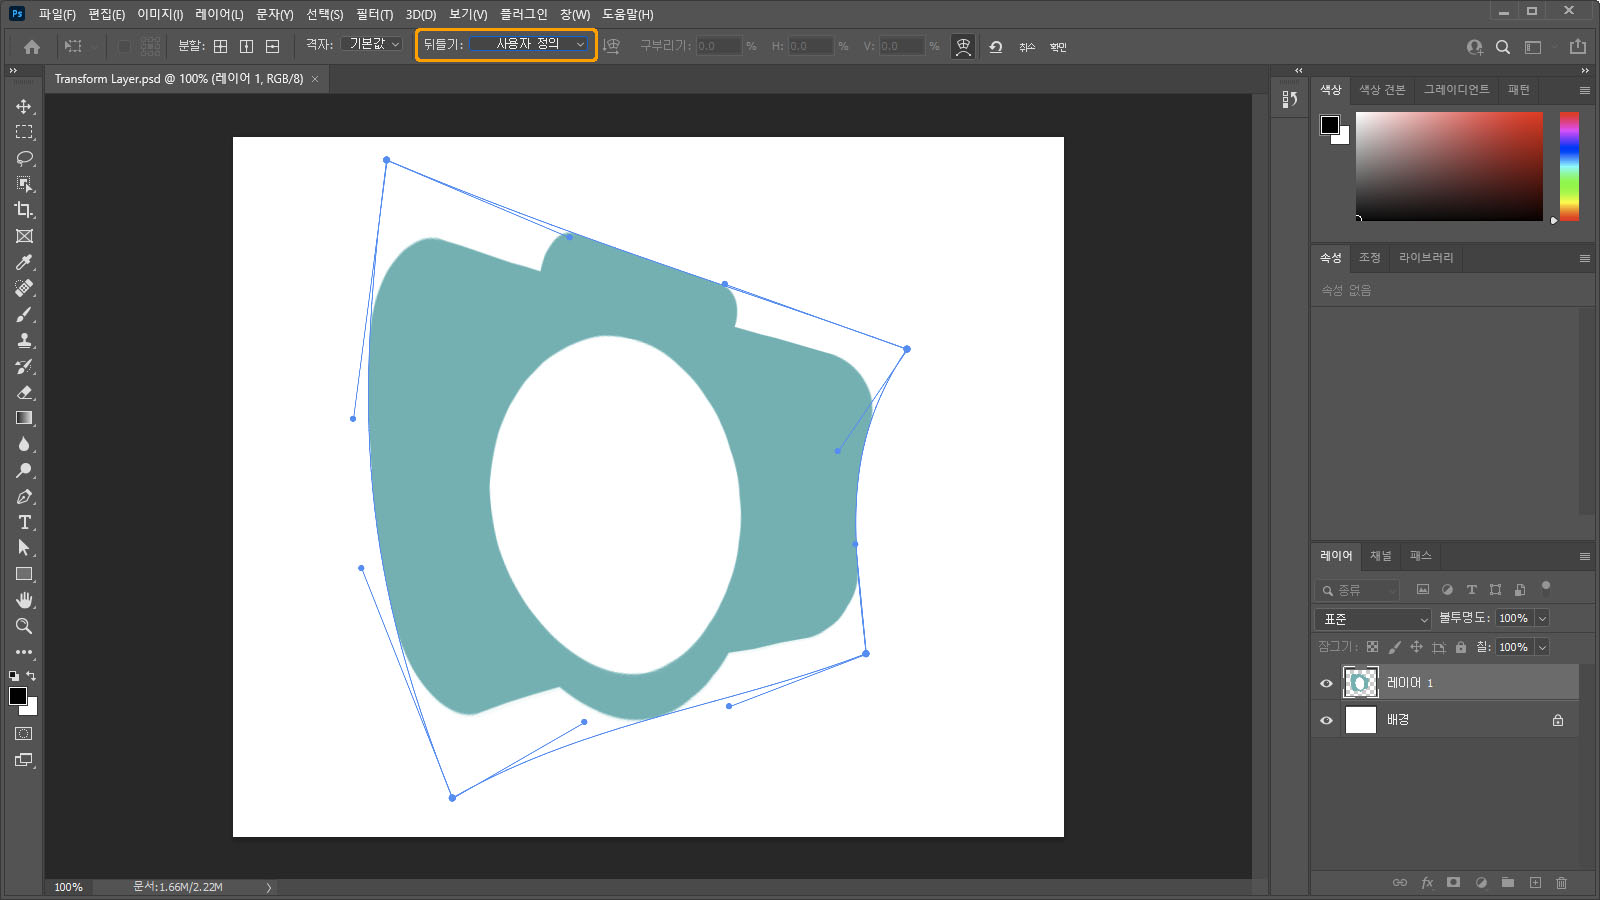The width and height of the screenshot is (1600, 900).
Task: Select the Horizontal Type tool
Action: [x=24, y=522]
